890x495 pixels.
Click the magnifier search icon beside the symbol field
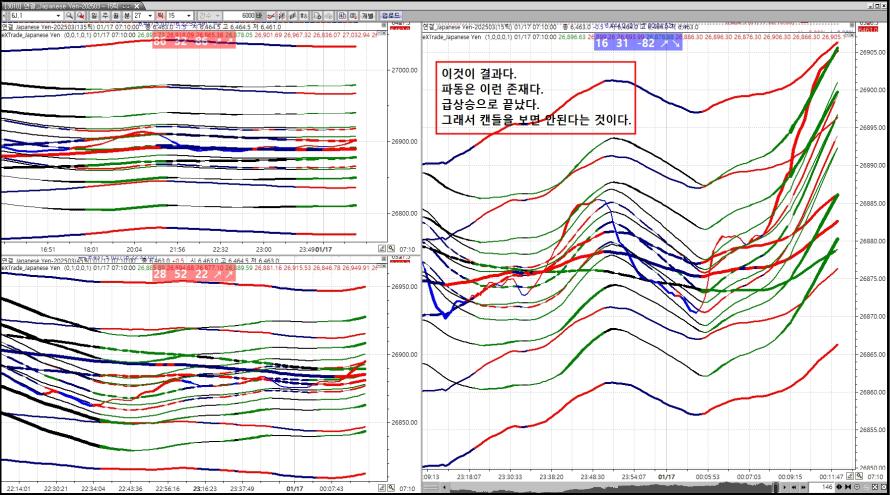69,16
